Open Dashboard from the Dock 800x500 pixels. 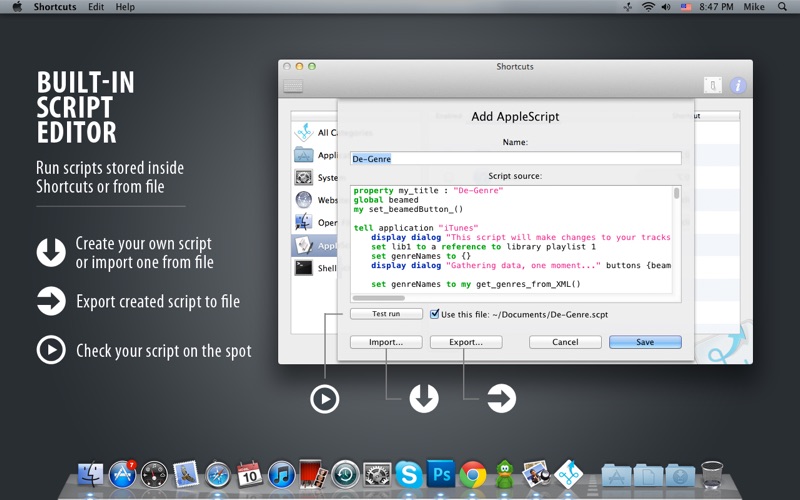point(154,474)
